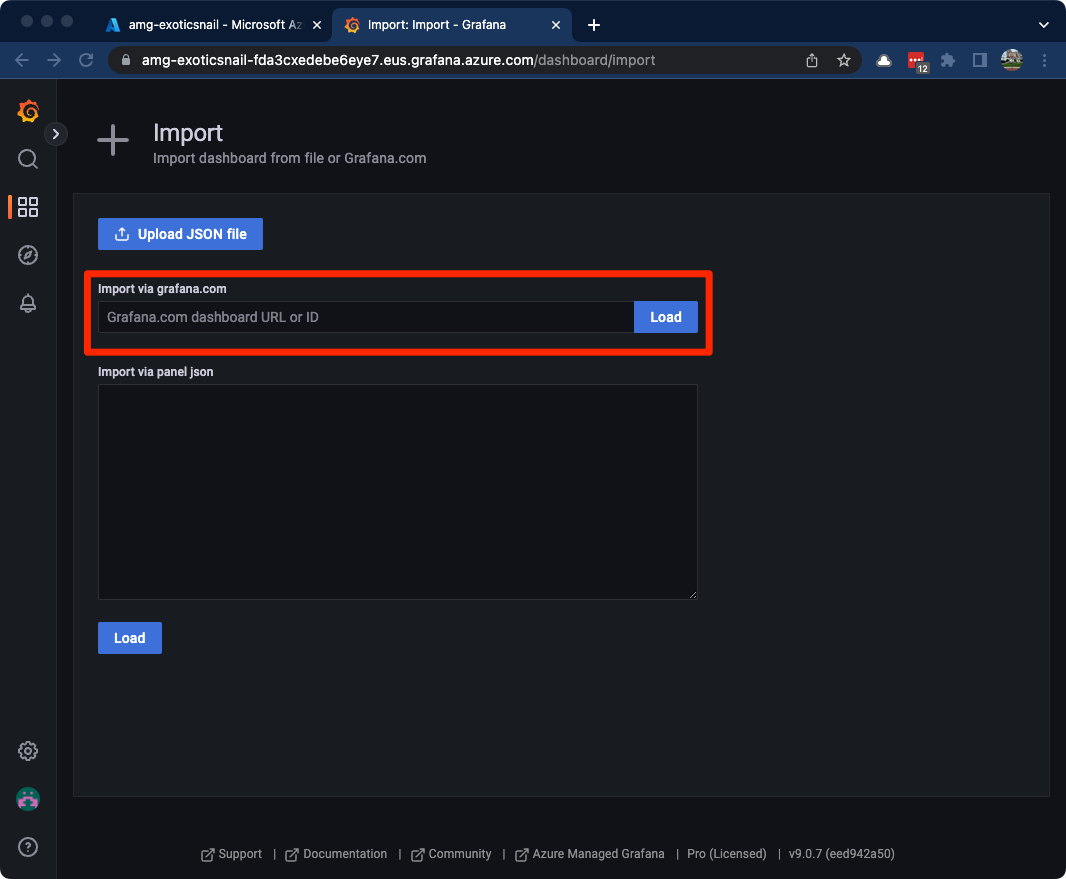
Task: Open the Explore compass icon
Action: [x=28, y=255]
